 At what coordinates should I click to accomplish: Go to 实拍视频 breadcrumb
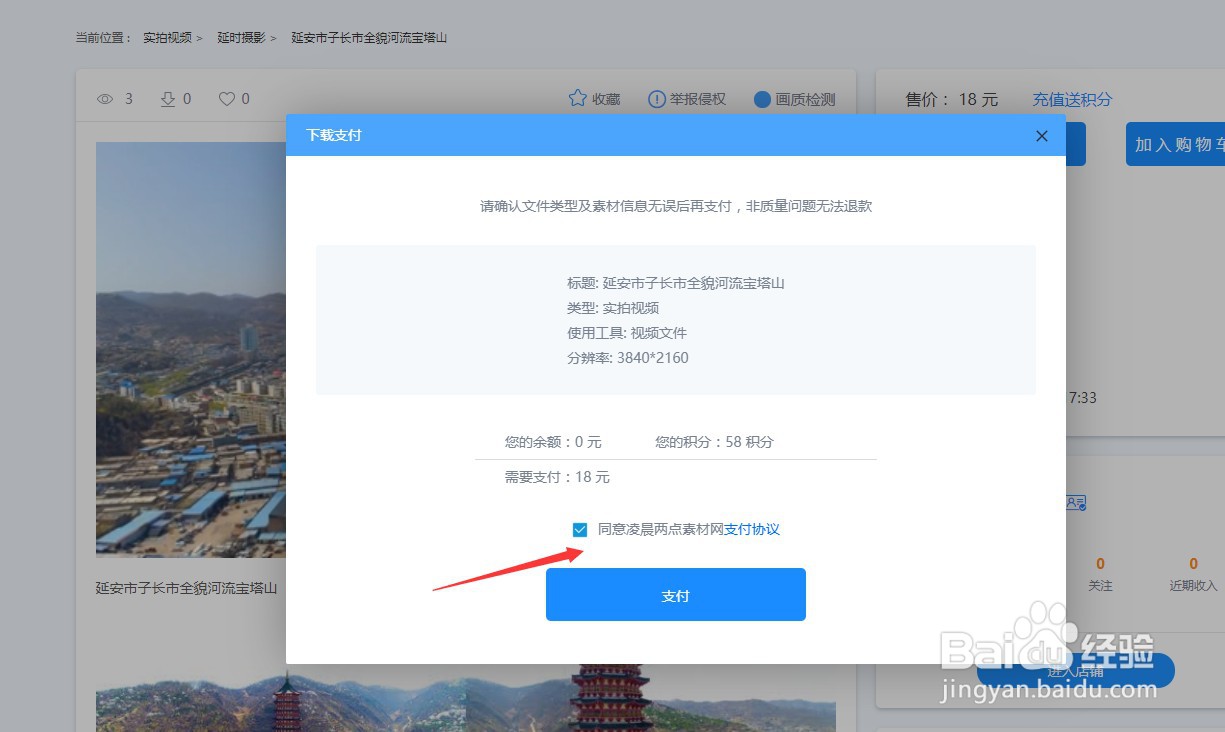coord(167,38)
